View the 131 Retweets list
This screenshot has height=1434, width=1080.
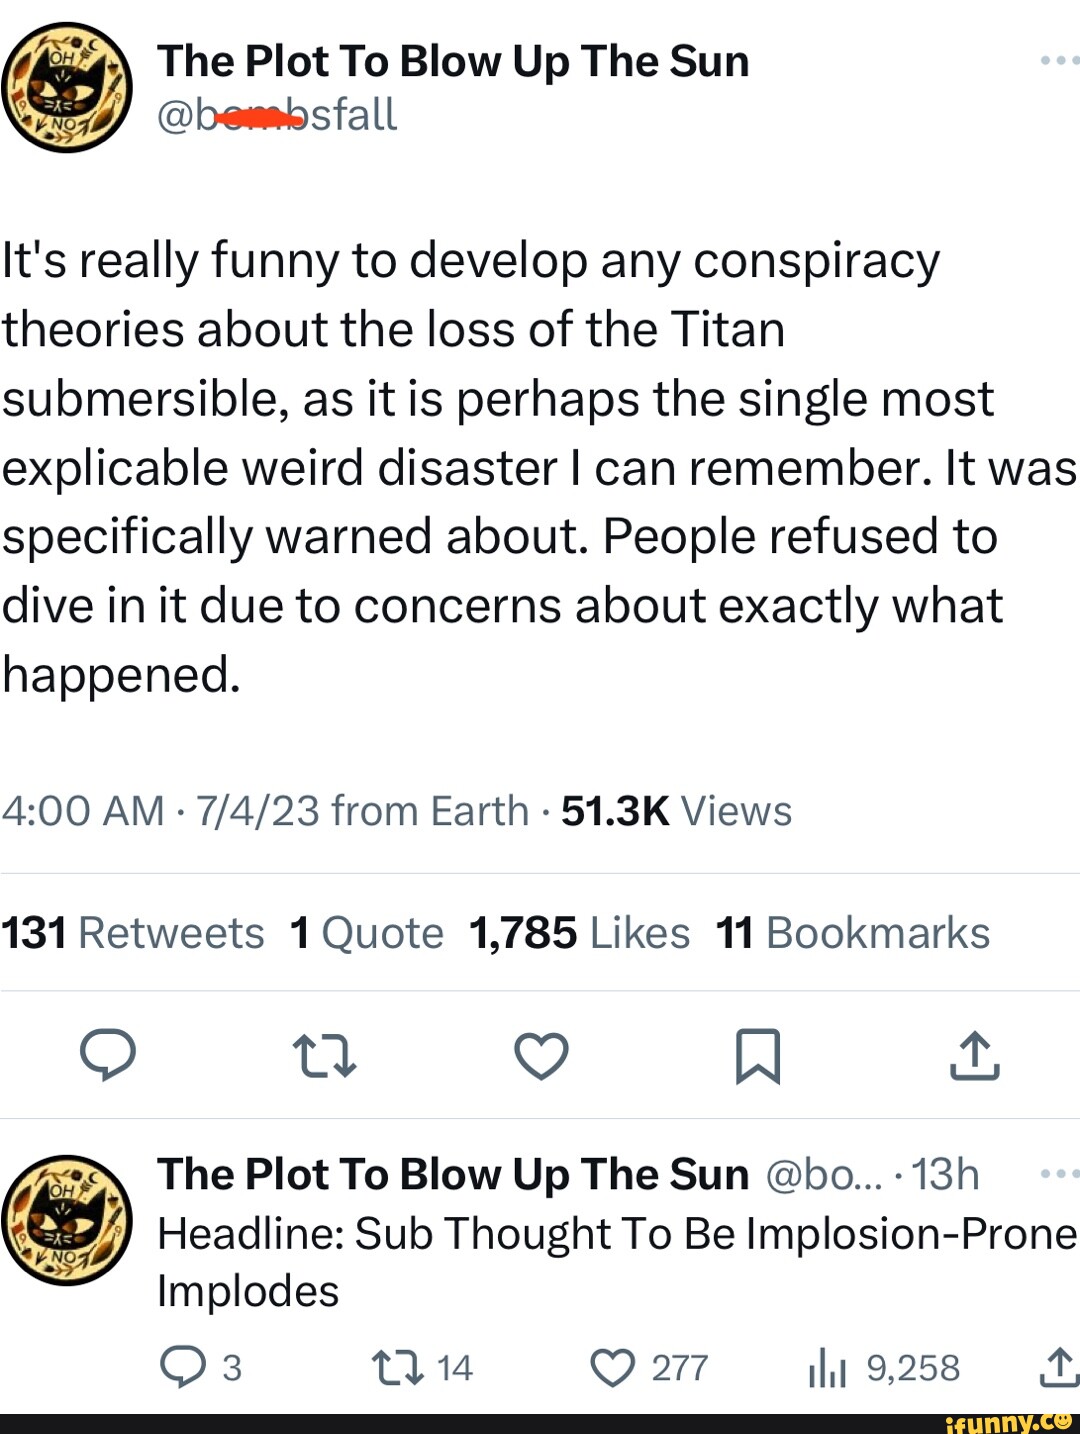coord(133,933)
